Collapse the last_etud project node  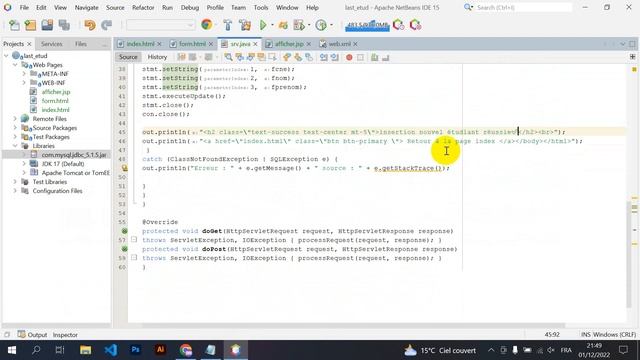click(x=6, y=56)
